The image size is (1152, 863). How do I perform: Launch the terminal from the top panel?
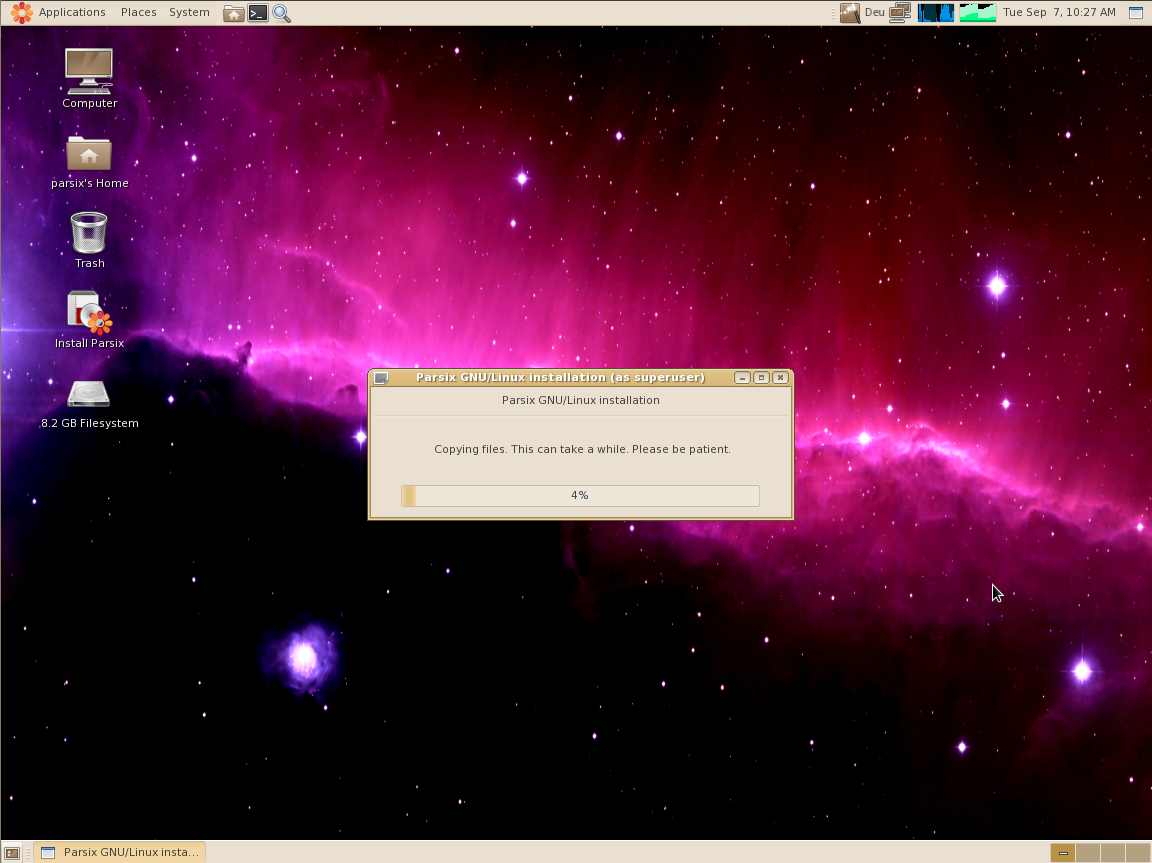[x=258, y=13]
